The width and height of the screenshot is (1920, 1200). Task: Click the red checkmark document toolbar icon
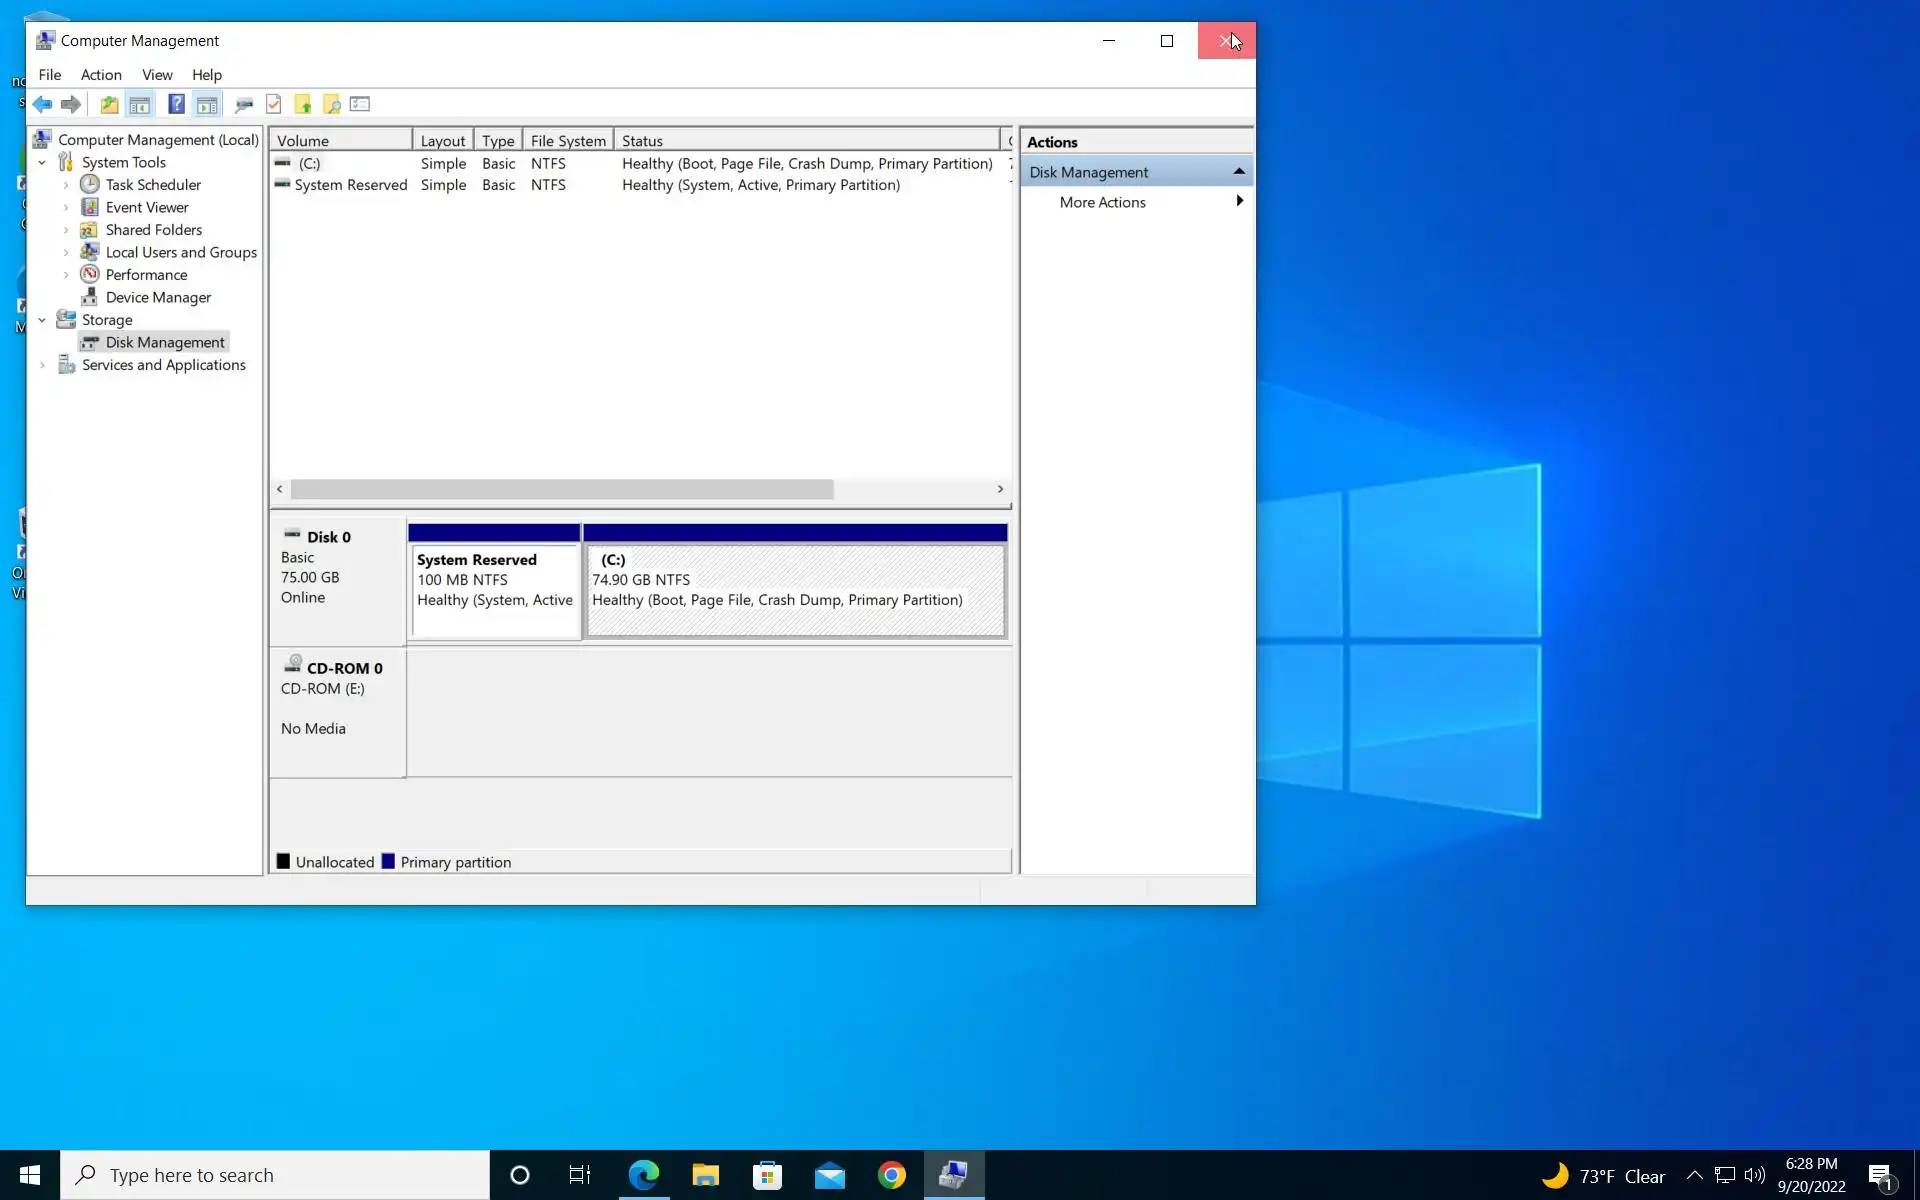pos(274,104)
